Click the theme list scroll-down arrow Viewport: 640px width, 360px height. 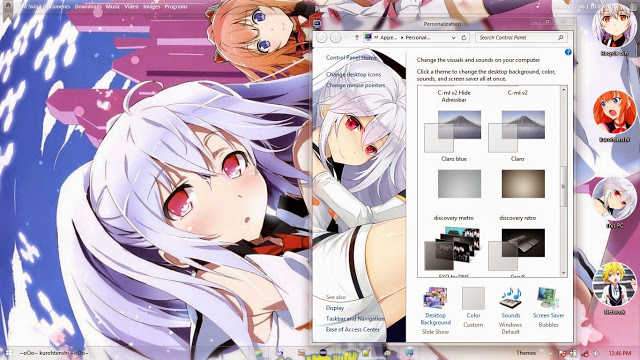pos(564,273)
